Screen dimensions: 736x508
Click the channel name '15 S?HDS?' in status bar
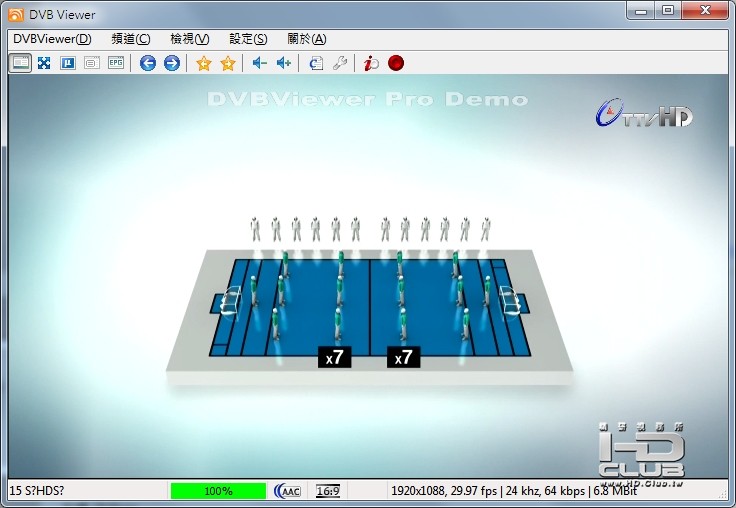37,491
